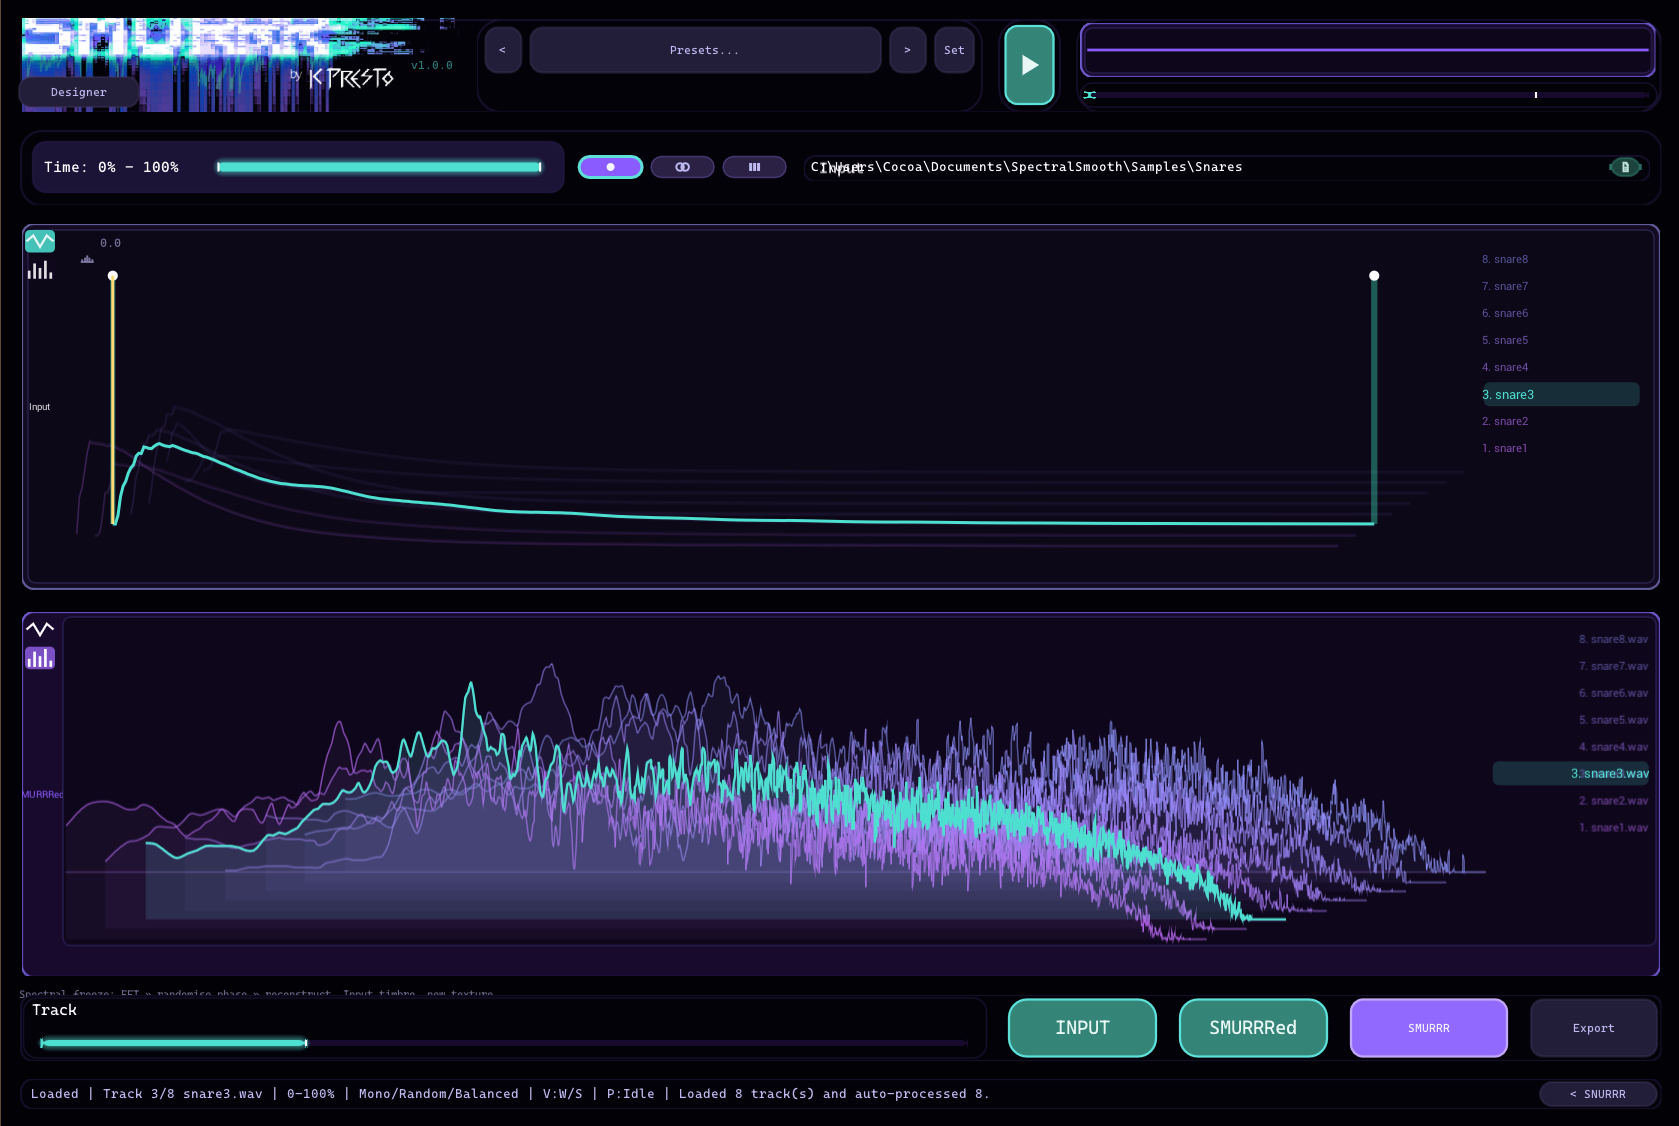
Task: Switch the SMURRRed panel to waveform view
Action: coord(40,629)
